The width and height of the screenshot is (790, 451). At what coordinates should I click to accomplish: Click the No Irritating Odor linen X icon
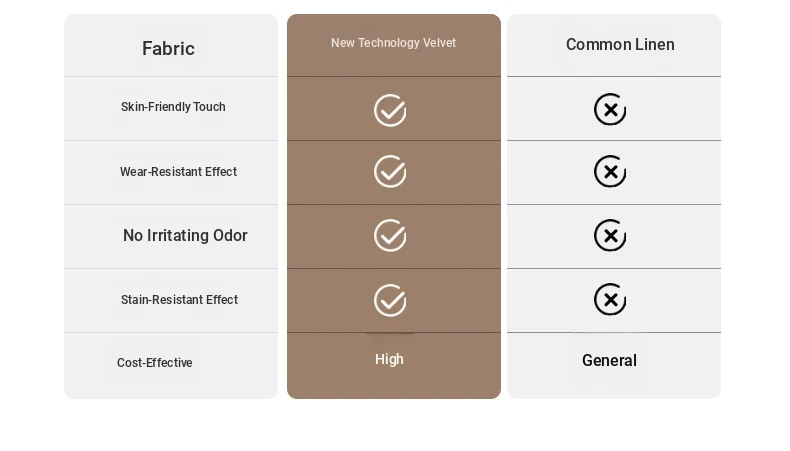[x=610, y=235]
